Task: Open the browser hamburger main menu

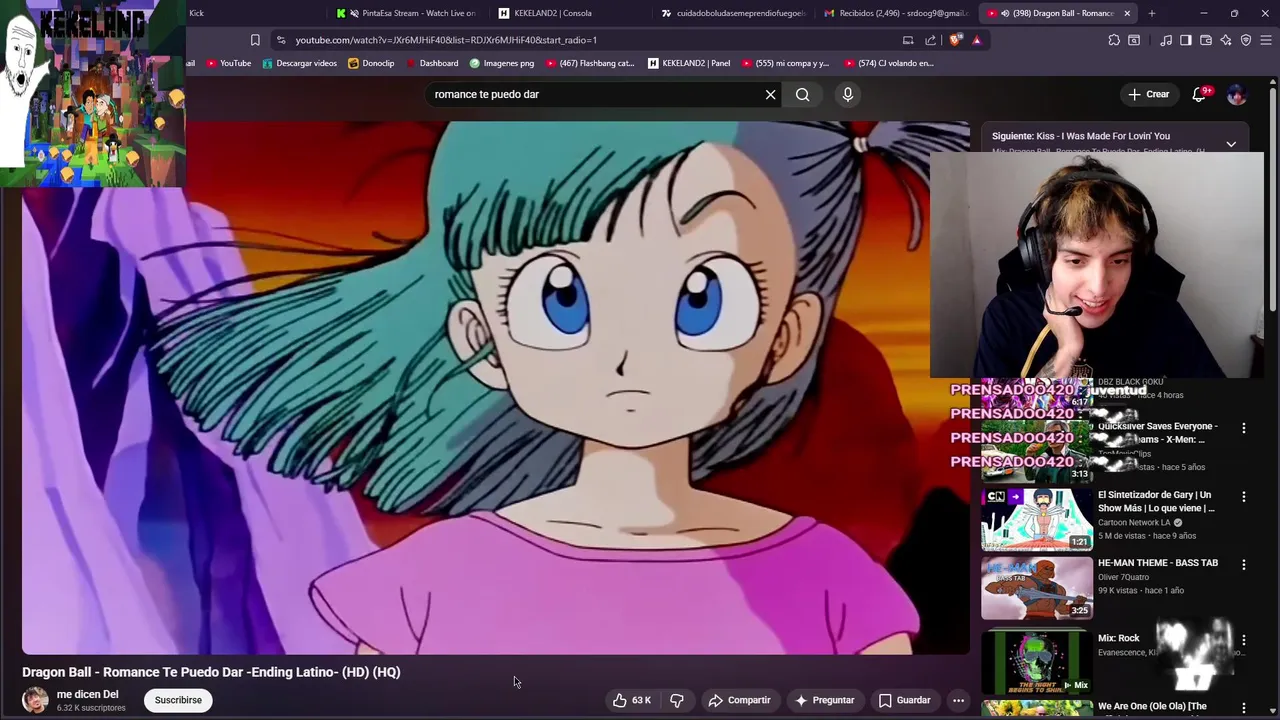Action: 1266,40
